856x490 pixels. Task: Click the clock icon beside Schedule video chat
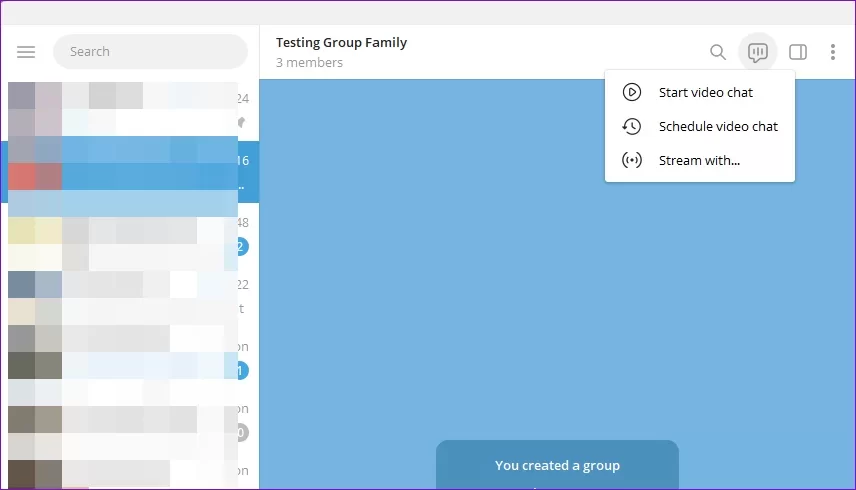pos(631,126)
